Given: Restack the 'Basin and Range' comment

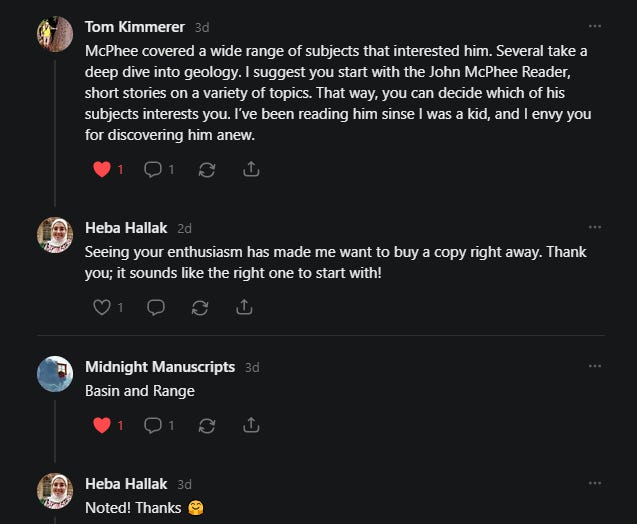Looking at the screenshot, I should tap(207, 425).
